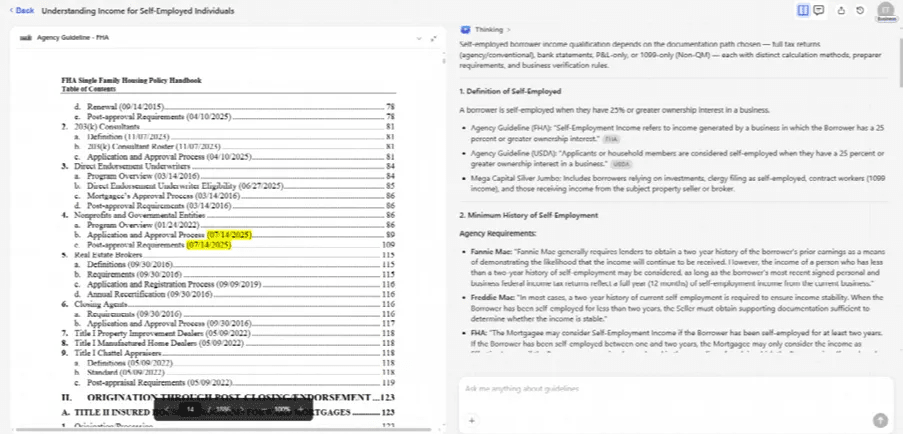Image resolution: width=903 pixels, height=434 pixels.
Task: Click the share/export icon in header
Action: coord(841,10)
